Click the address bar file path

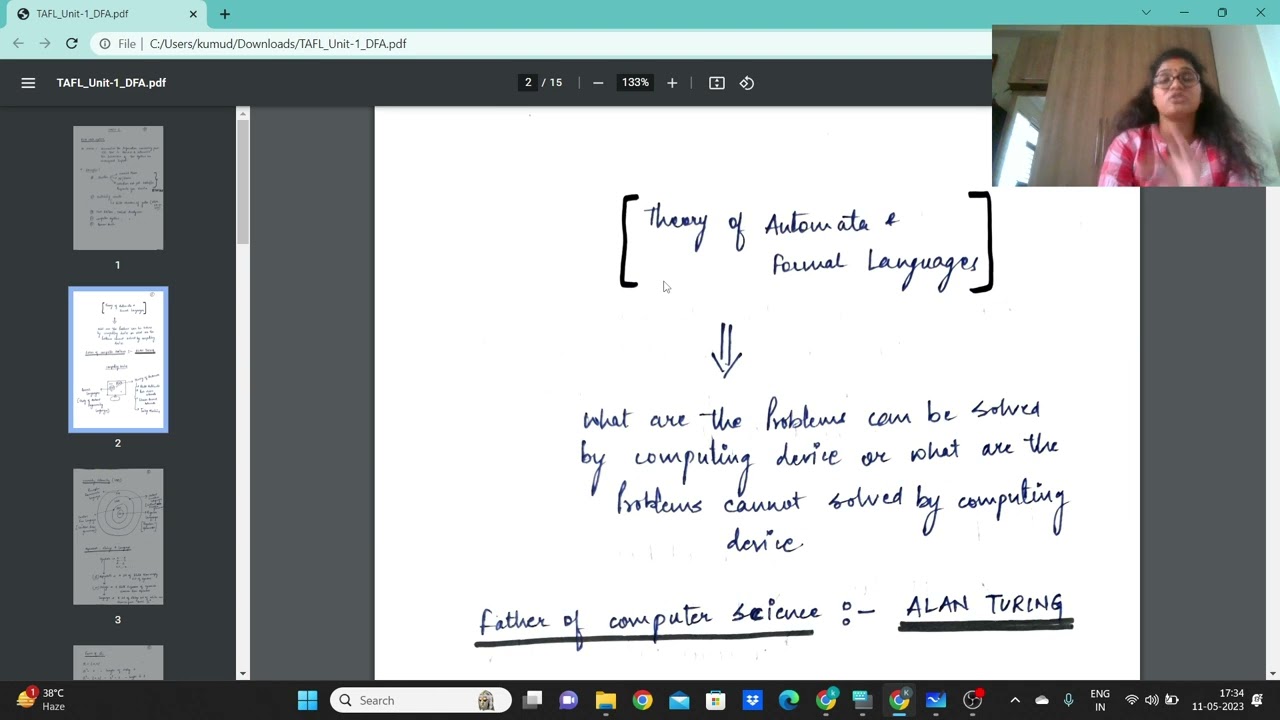coord(278,44)
